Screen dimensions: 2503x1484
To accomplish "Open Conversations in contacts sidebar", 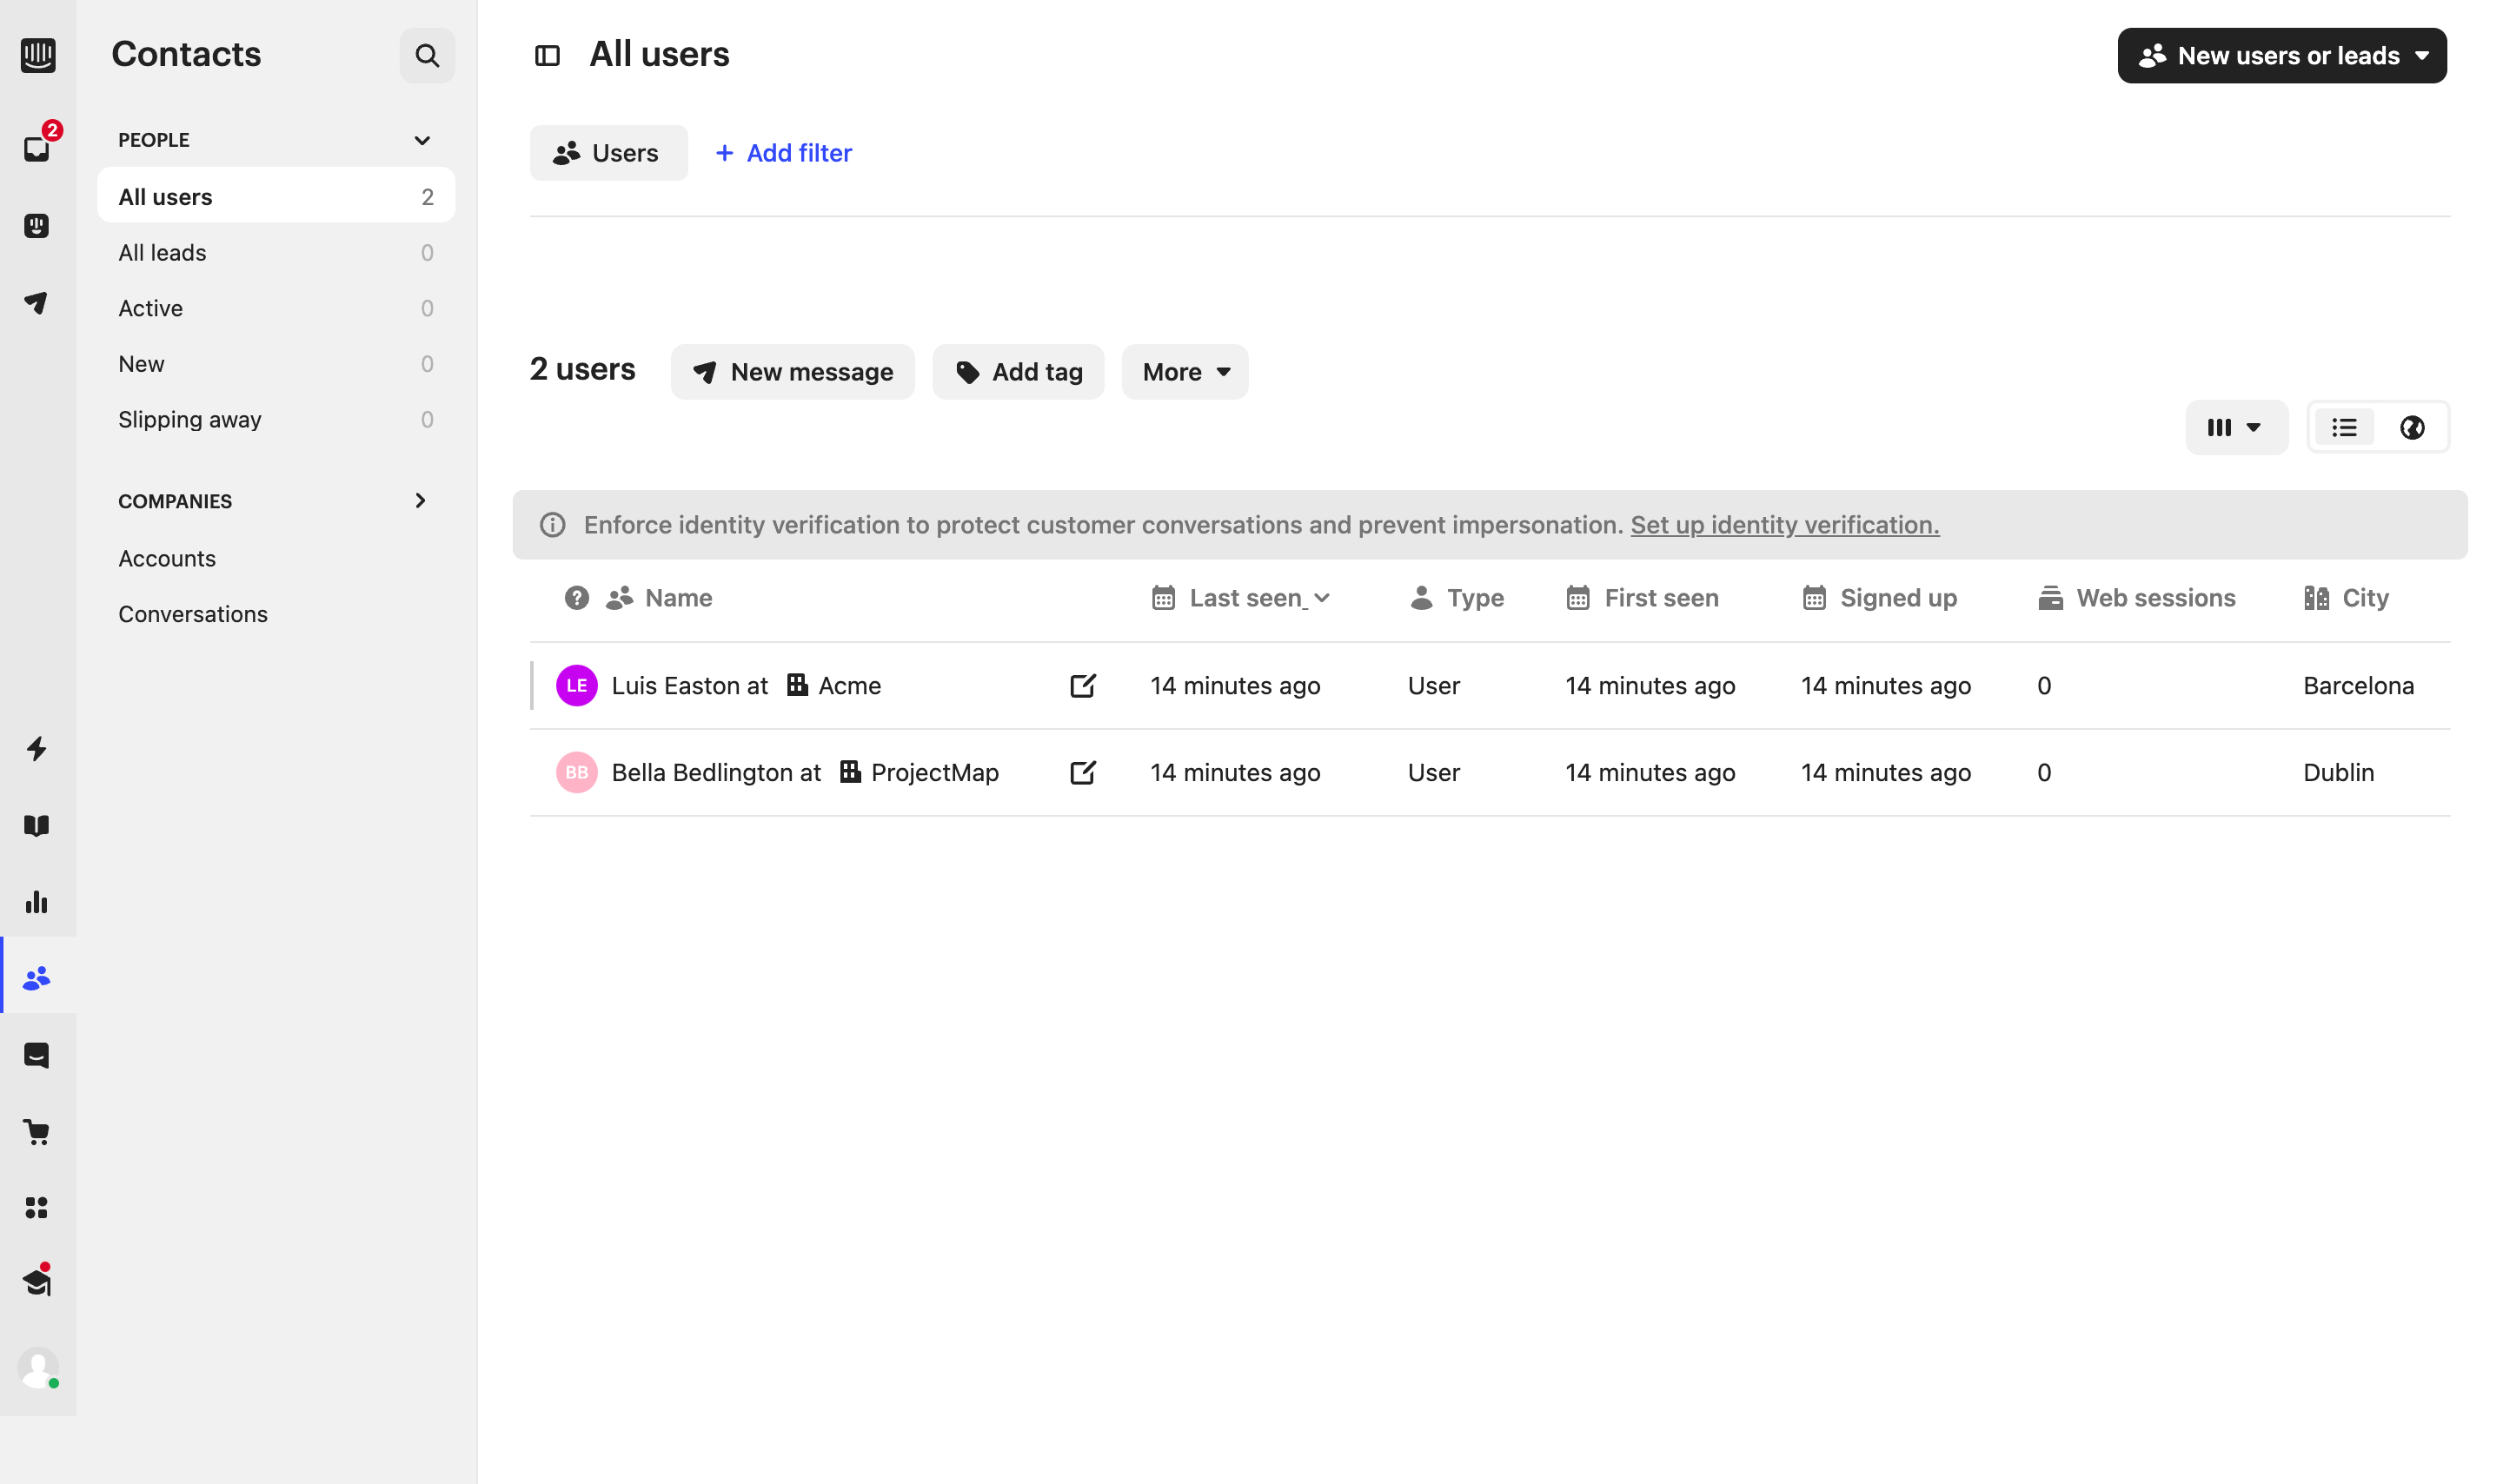I will (193, 614).
